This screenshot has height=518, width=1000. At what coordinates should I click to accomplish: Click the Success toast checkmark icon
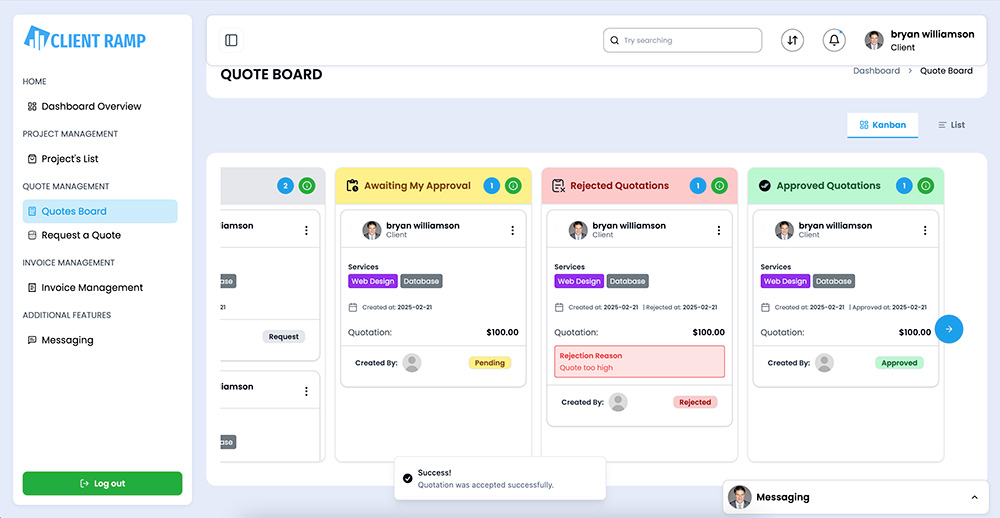click(408, 478)
